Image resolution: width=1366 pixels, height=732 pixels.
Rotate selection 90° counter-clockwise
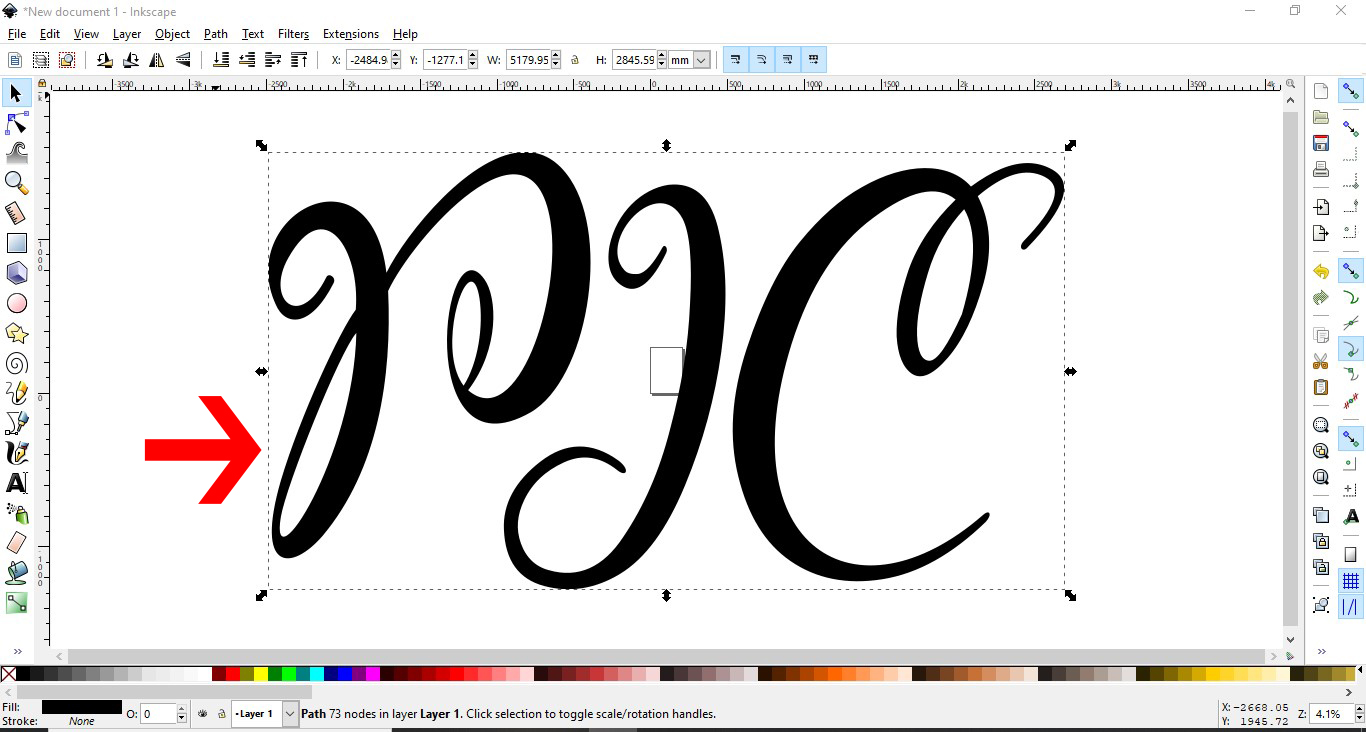click(105, 60)
